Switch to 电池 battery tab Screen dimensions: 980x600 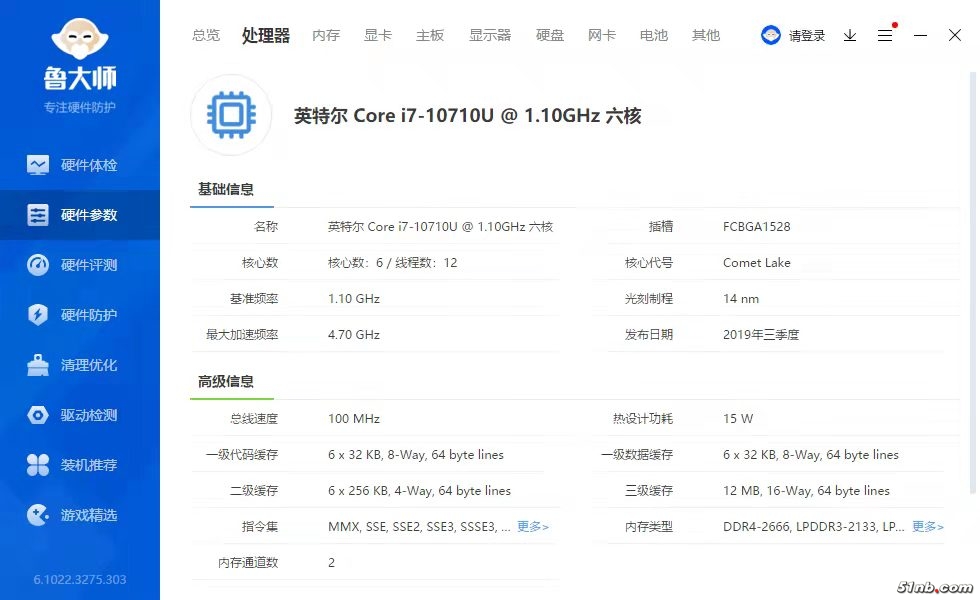click(x=654, y=35)
